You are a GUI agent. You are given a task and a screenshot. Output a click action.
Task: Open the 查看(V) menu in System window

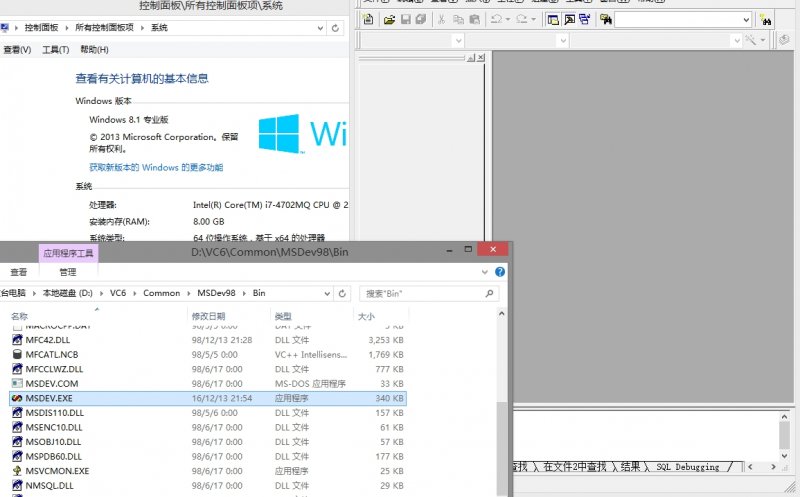pyautogui.click(x=17, y=49)
